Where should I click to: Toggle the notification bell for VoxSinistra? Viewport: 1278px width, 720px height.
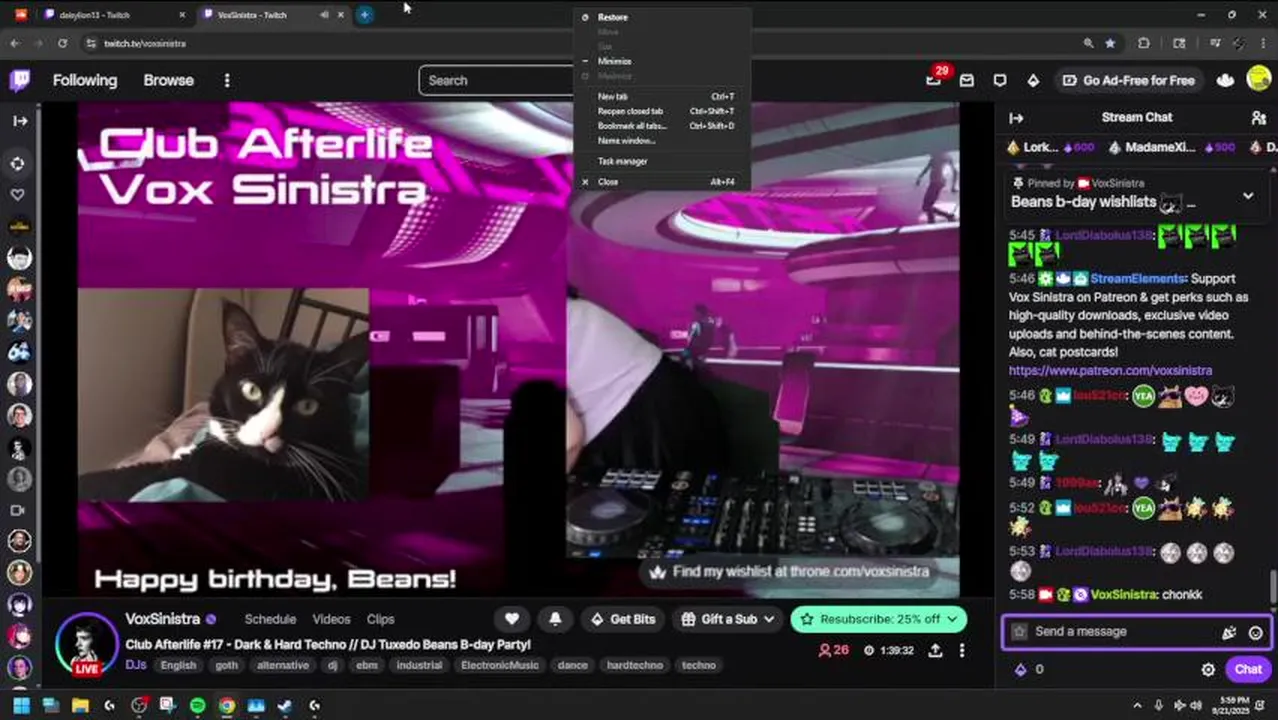point(555,620)
